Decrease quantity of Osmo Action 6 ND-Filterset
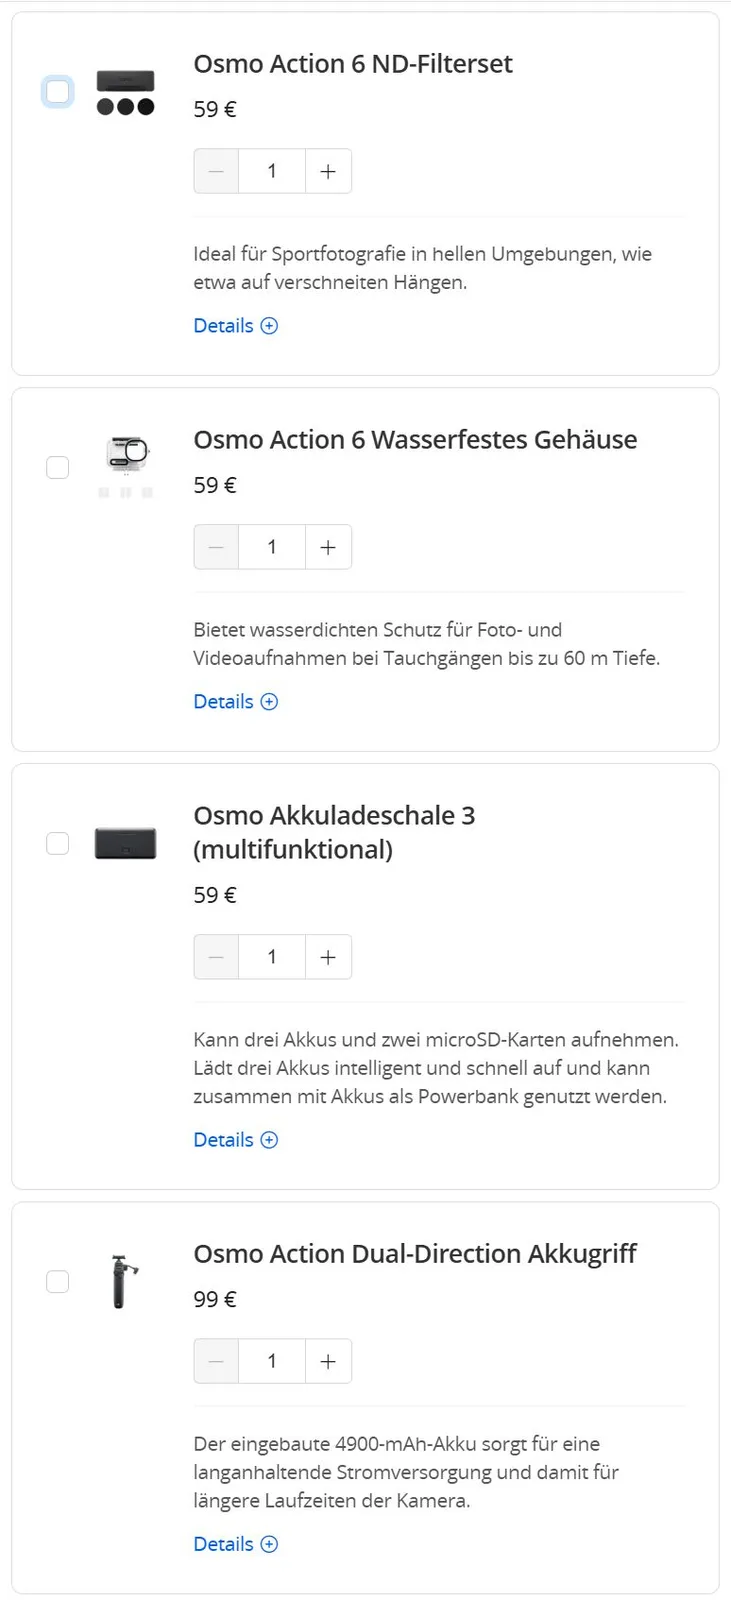This screenshot has height=1600, width=731. pos(216,171)
